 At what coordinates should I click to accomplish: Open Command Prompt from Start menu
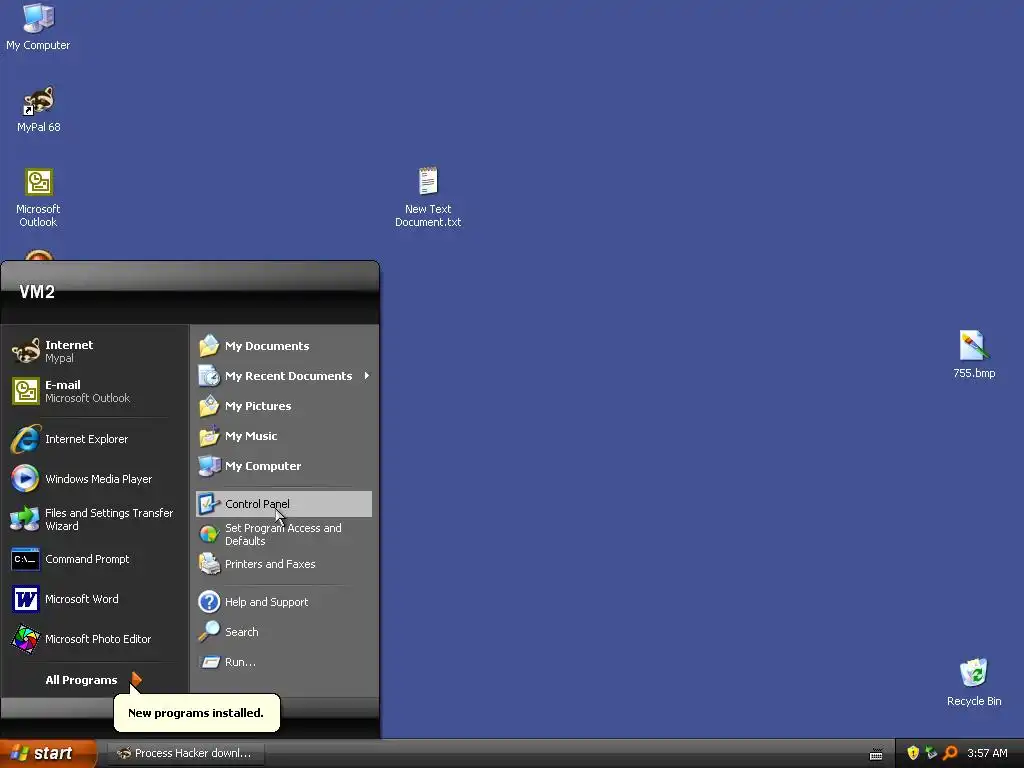tap(94, 559)
